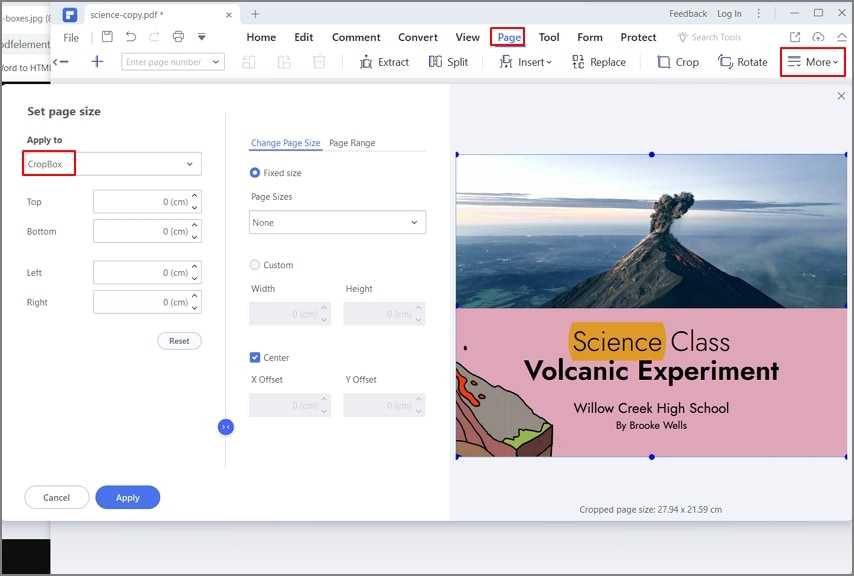The width and height of the screenshot is (854, 576).
Task: Click the Cropped page size text
Action: (x=650, y=510)
